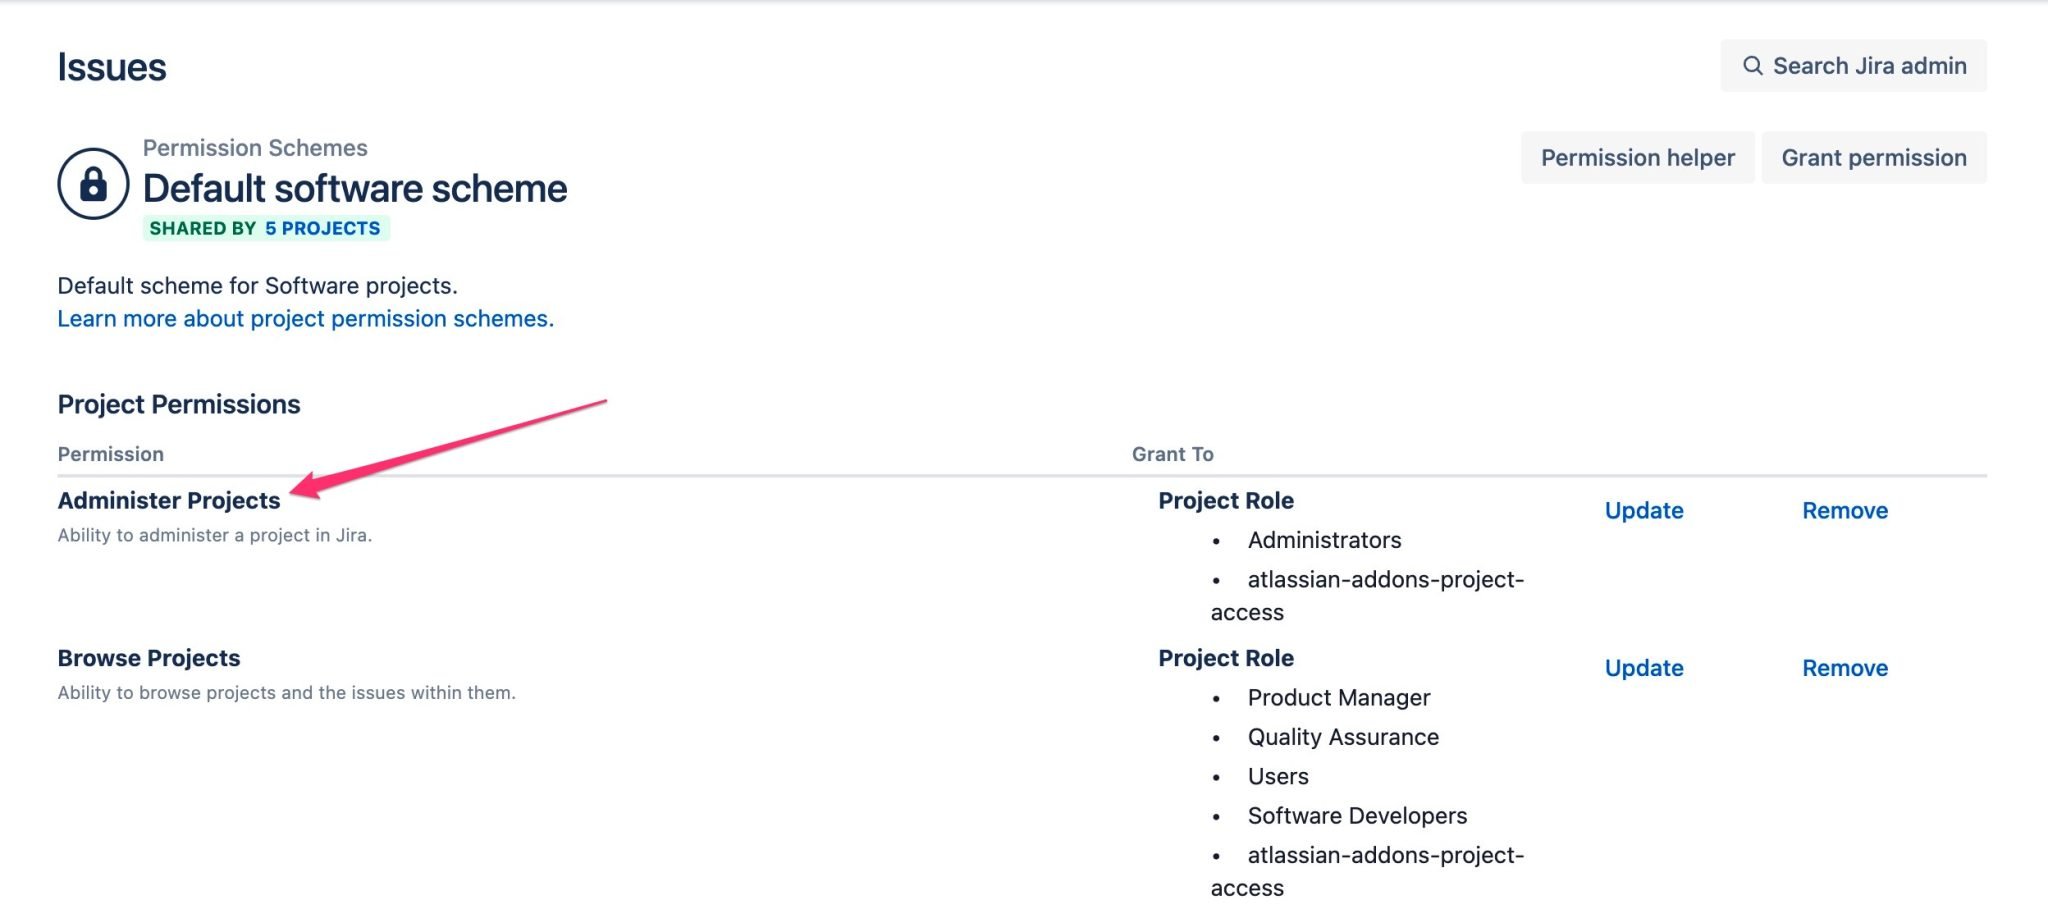Select the Browse Projects permission name
This screenshot has height=909, width=2048.
point(149,658)
